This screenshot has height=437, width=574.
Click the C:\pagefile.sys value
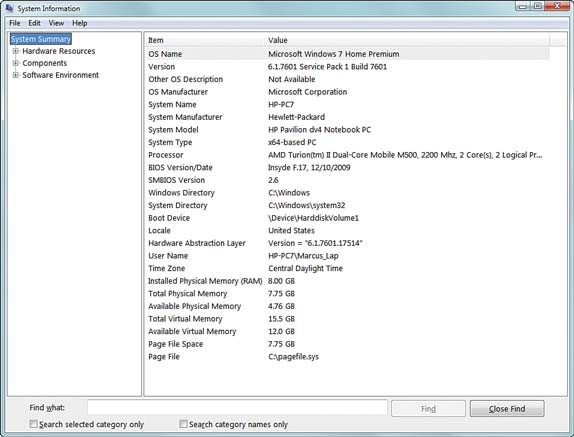pos(294,356)
